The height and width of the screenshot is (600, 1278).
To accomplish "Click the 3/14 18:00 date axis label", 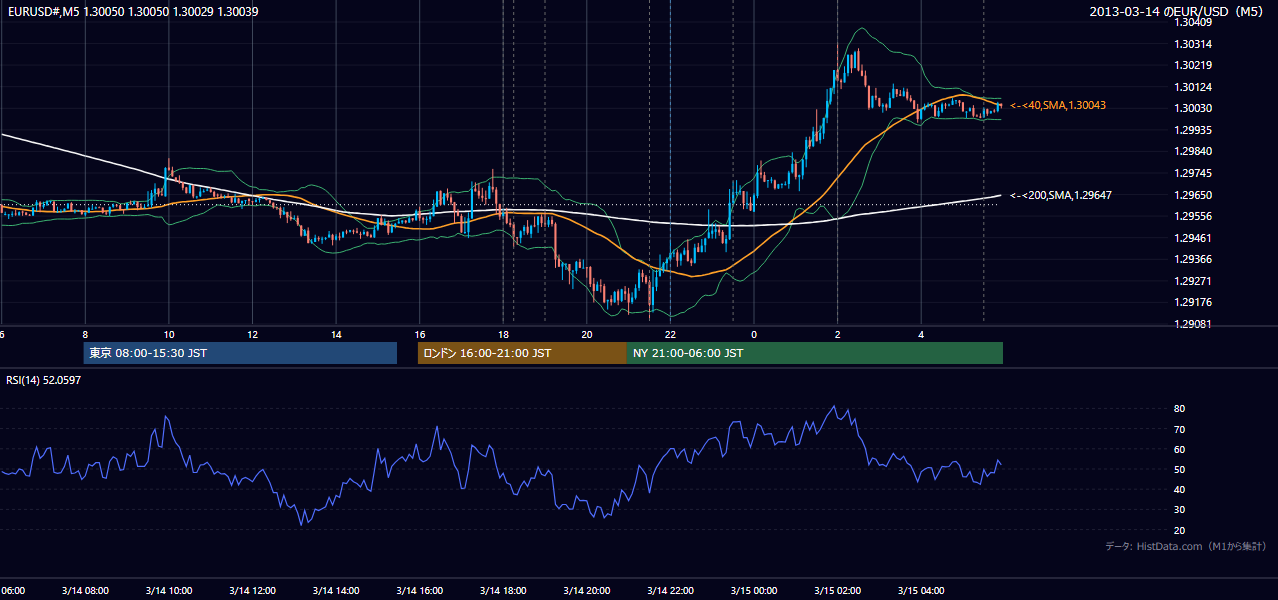I will 503,590.
